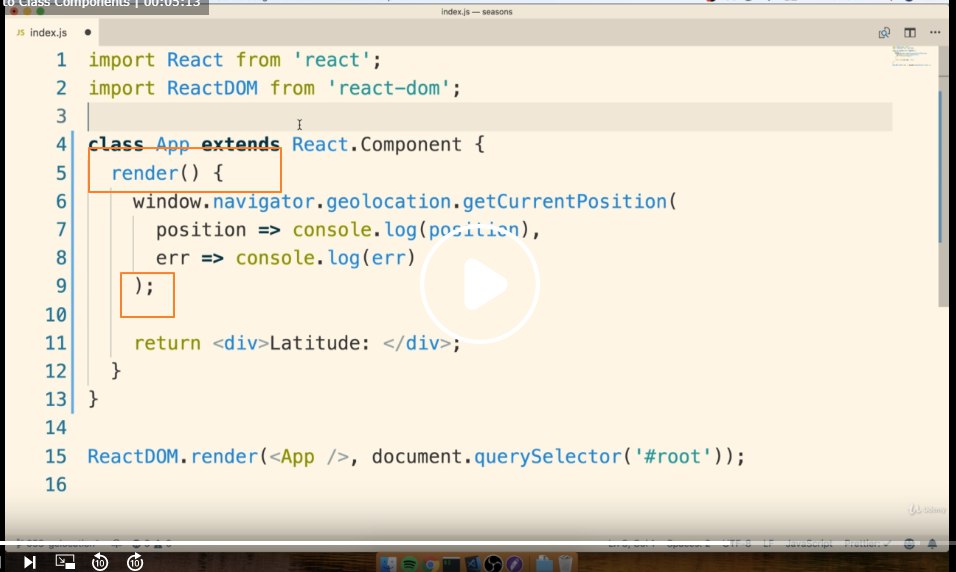Click the '#root' string on line 15

672,456
